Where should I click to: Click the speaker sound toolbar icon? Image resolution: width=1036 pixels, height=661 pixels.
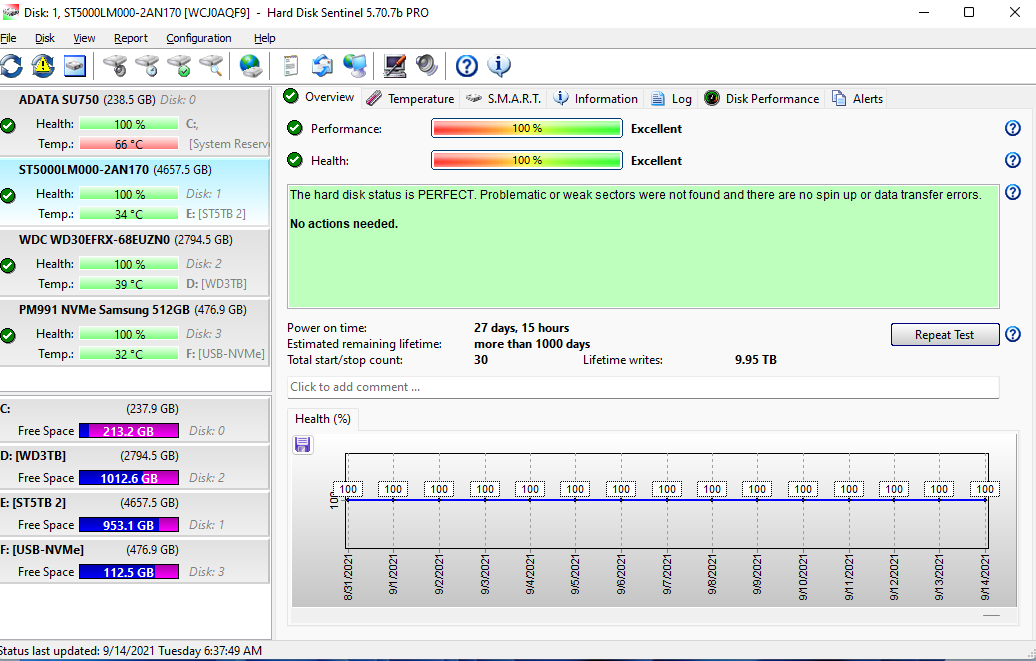(427, 65)
